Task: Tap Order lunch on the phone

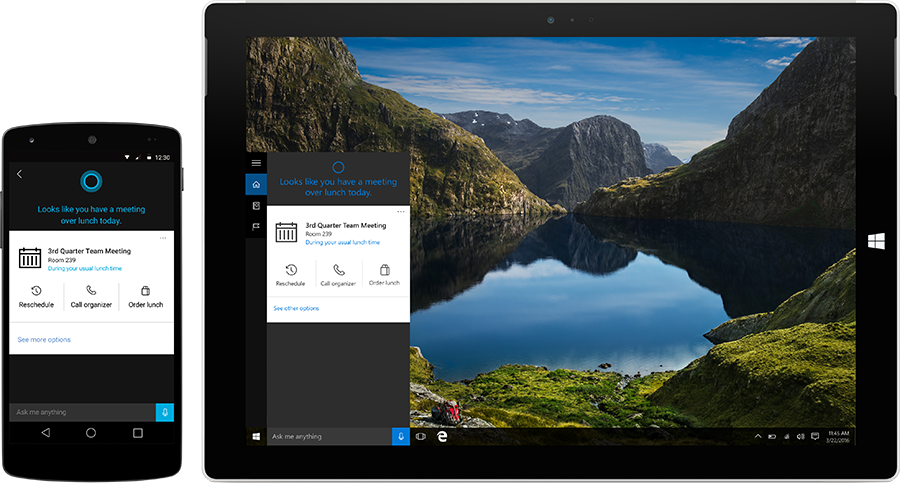Action: 145,296
